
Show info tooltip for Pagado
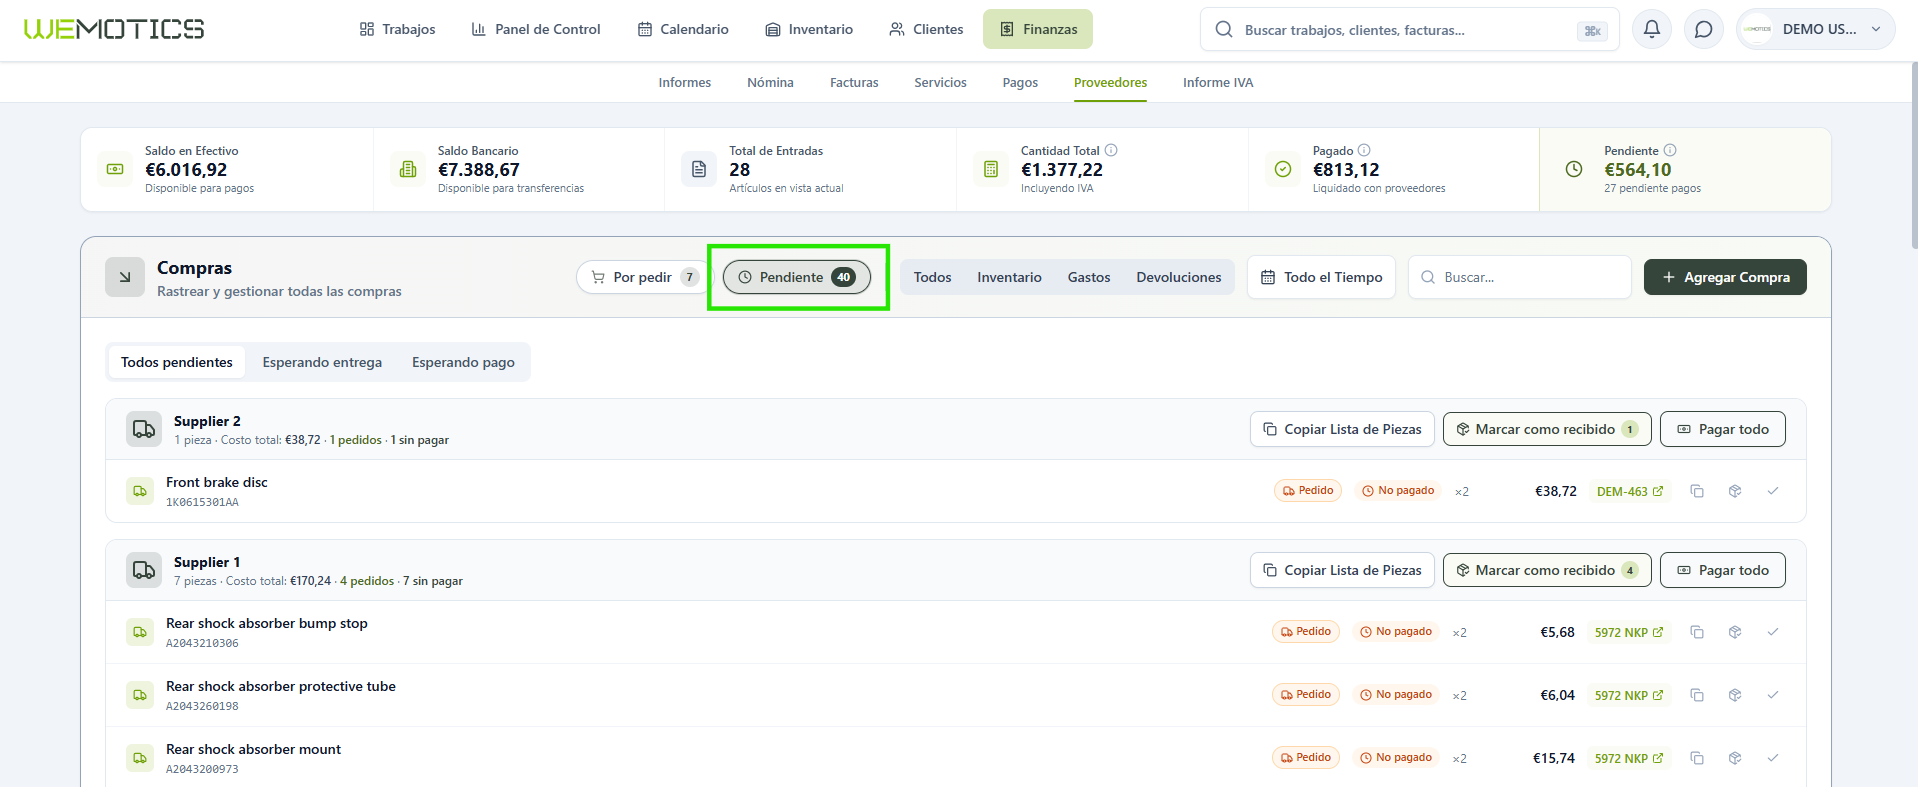pos(1364,150)
